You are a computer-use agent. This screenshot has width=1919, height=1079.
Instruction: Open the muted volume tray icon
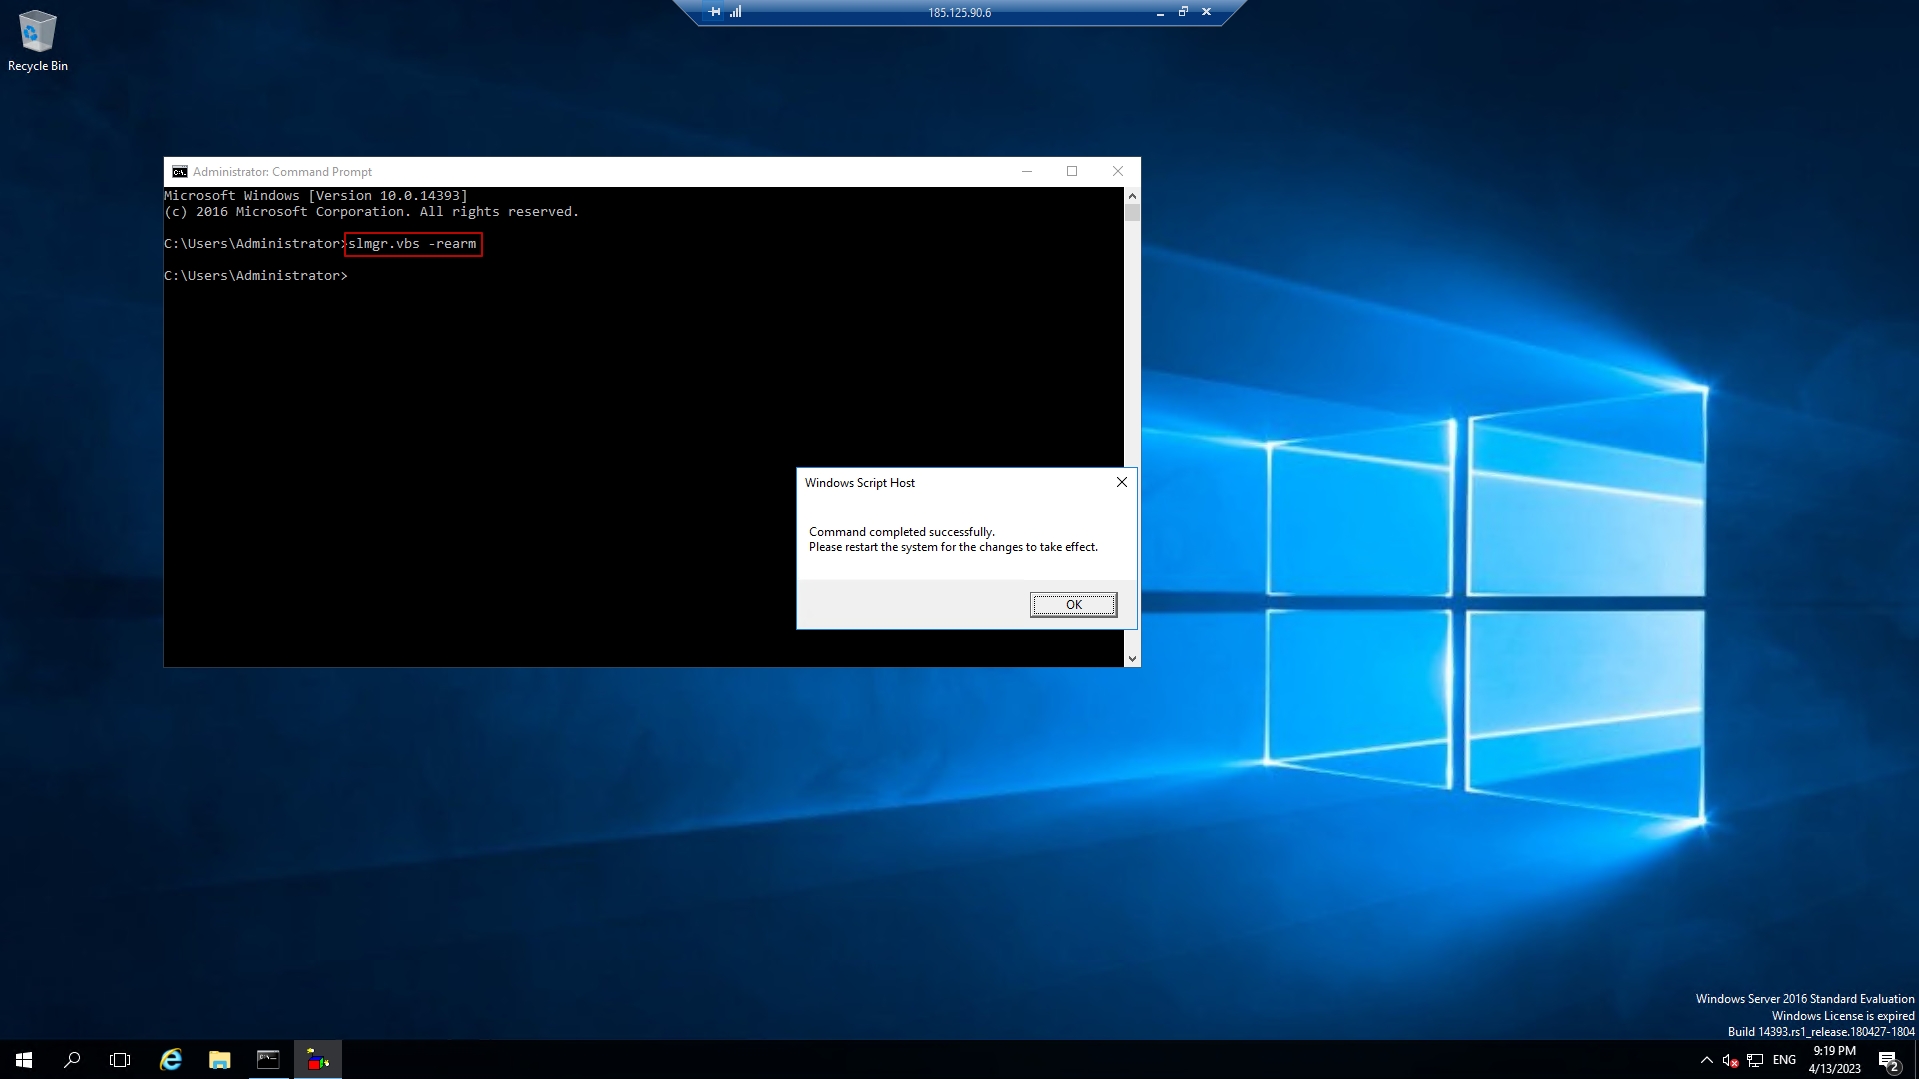tap(1730, 1060)
